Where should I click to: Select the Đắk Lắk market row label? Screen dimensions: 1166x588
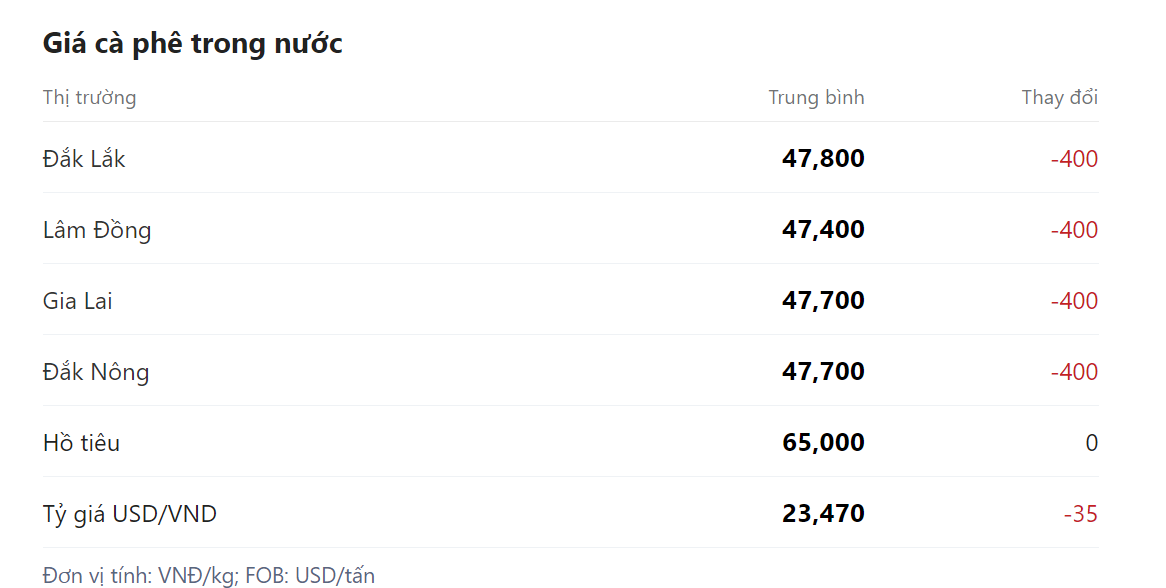[x=84, y=159]
